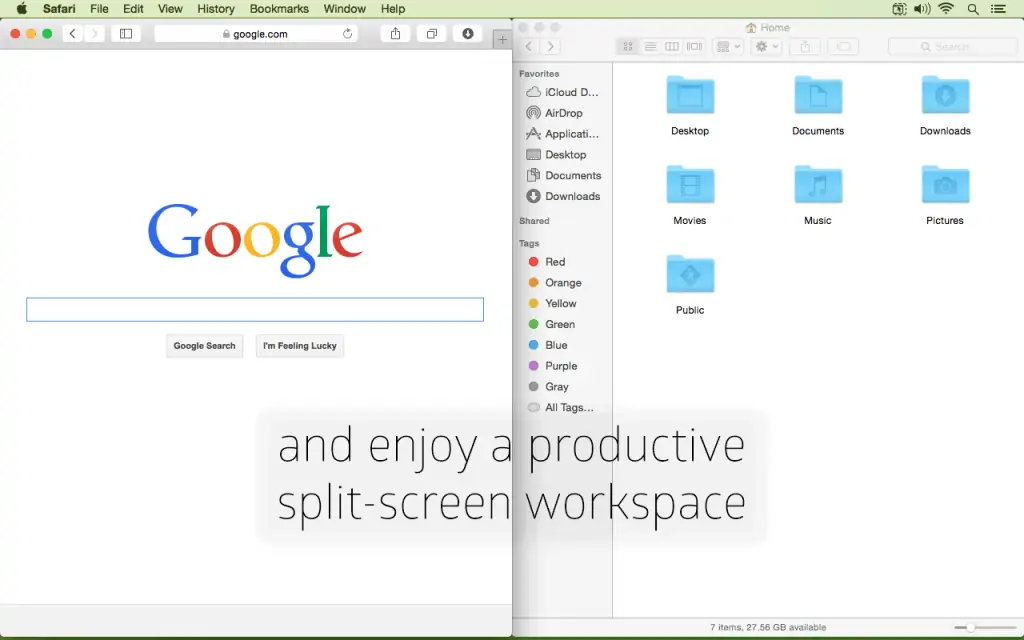Screen dimensions: 1024x640
Task: Click the Wi-Fi status icon
Action: [x=946, y=9]
